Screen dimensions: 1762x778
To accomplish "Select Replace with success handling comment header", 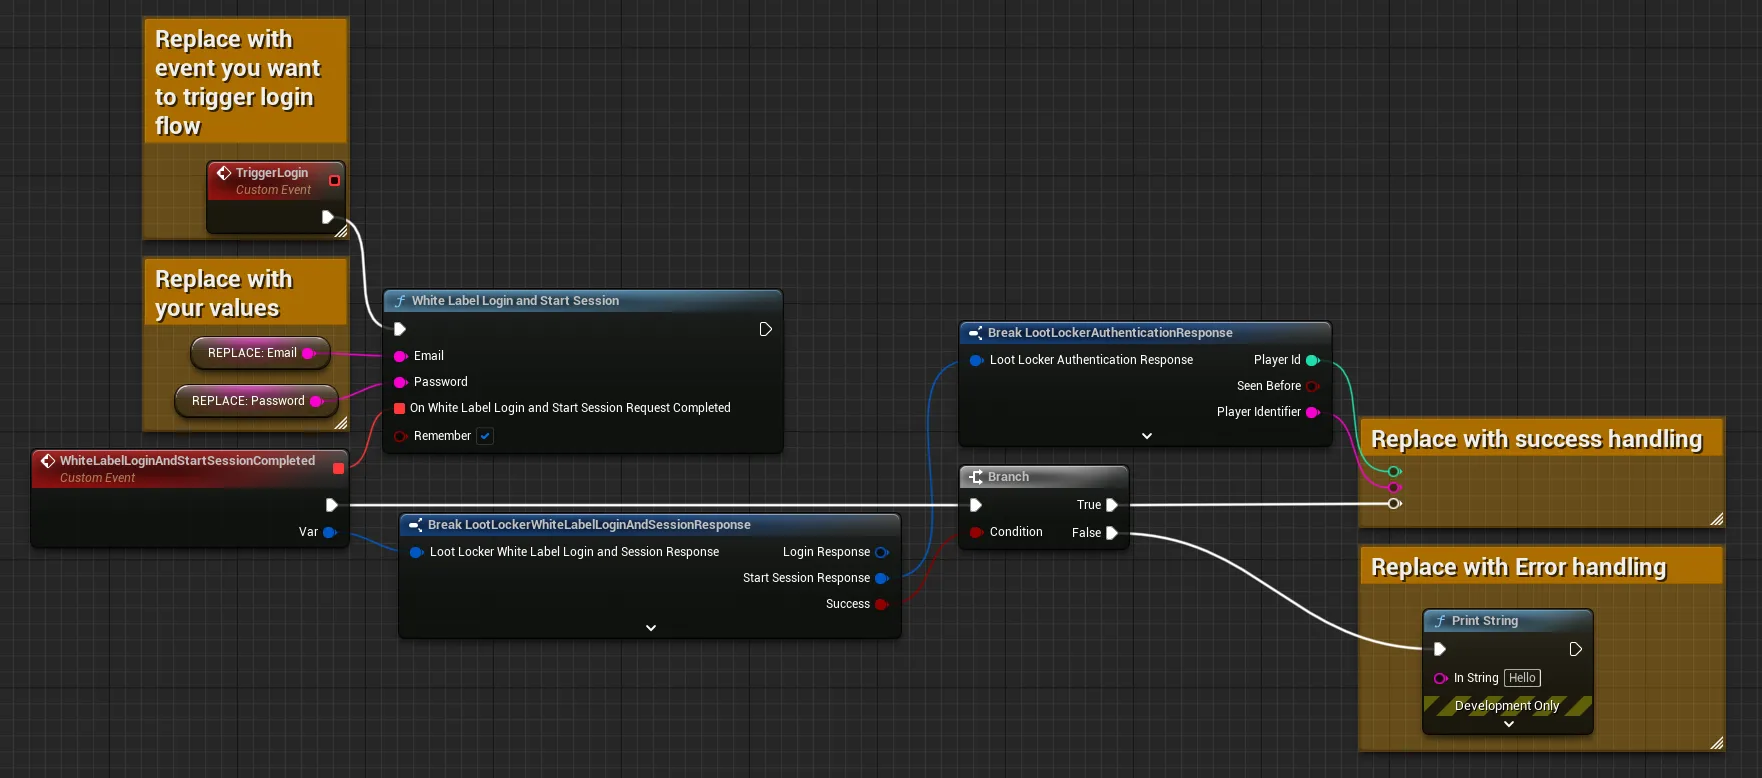I will coord(1541,439).
